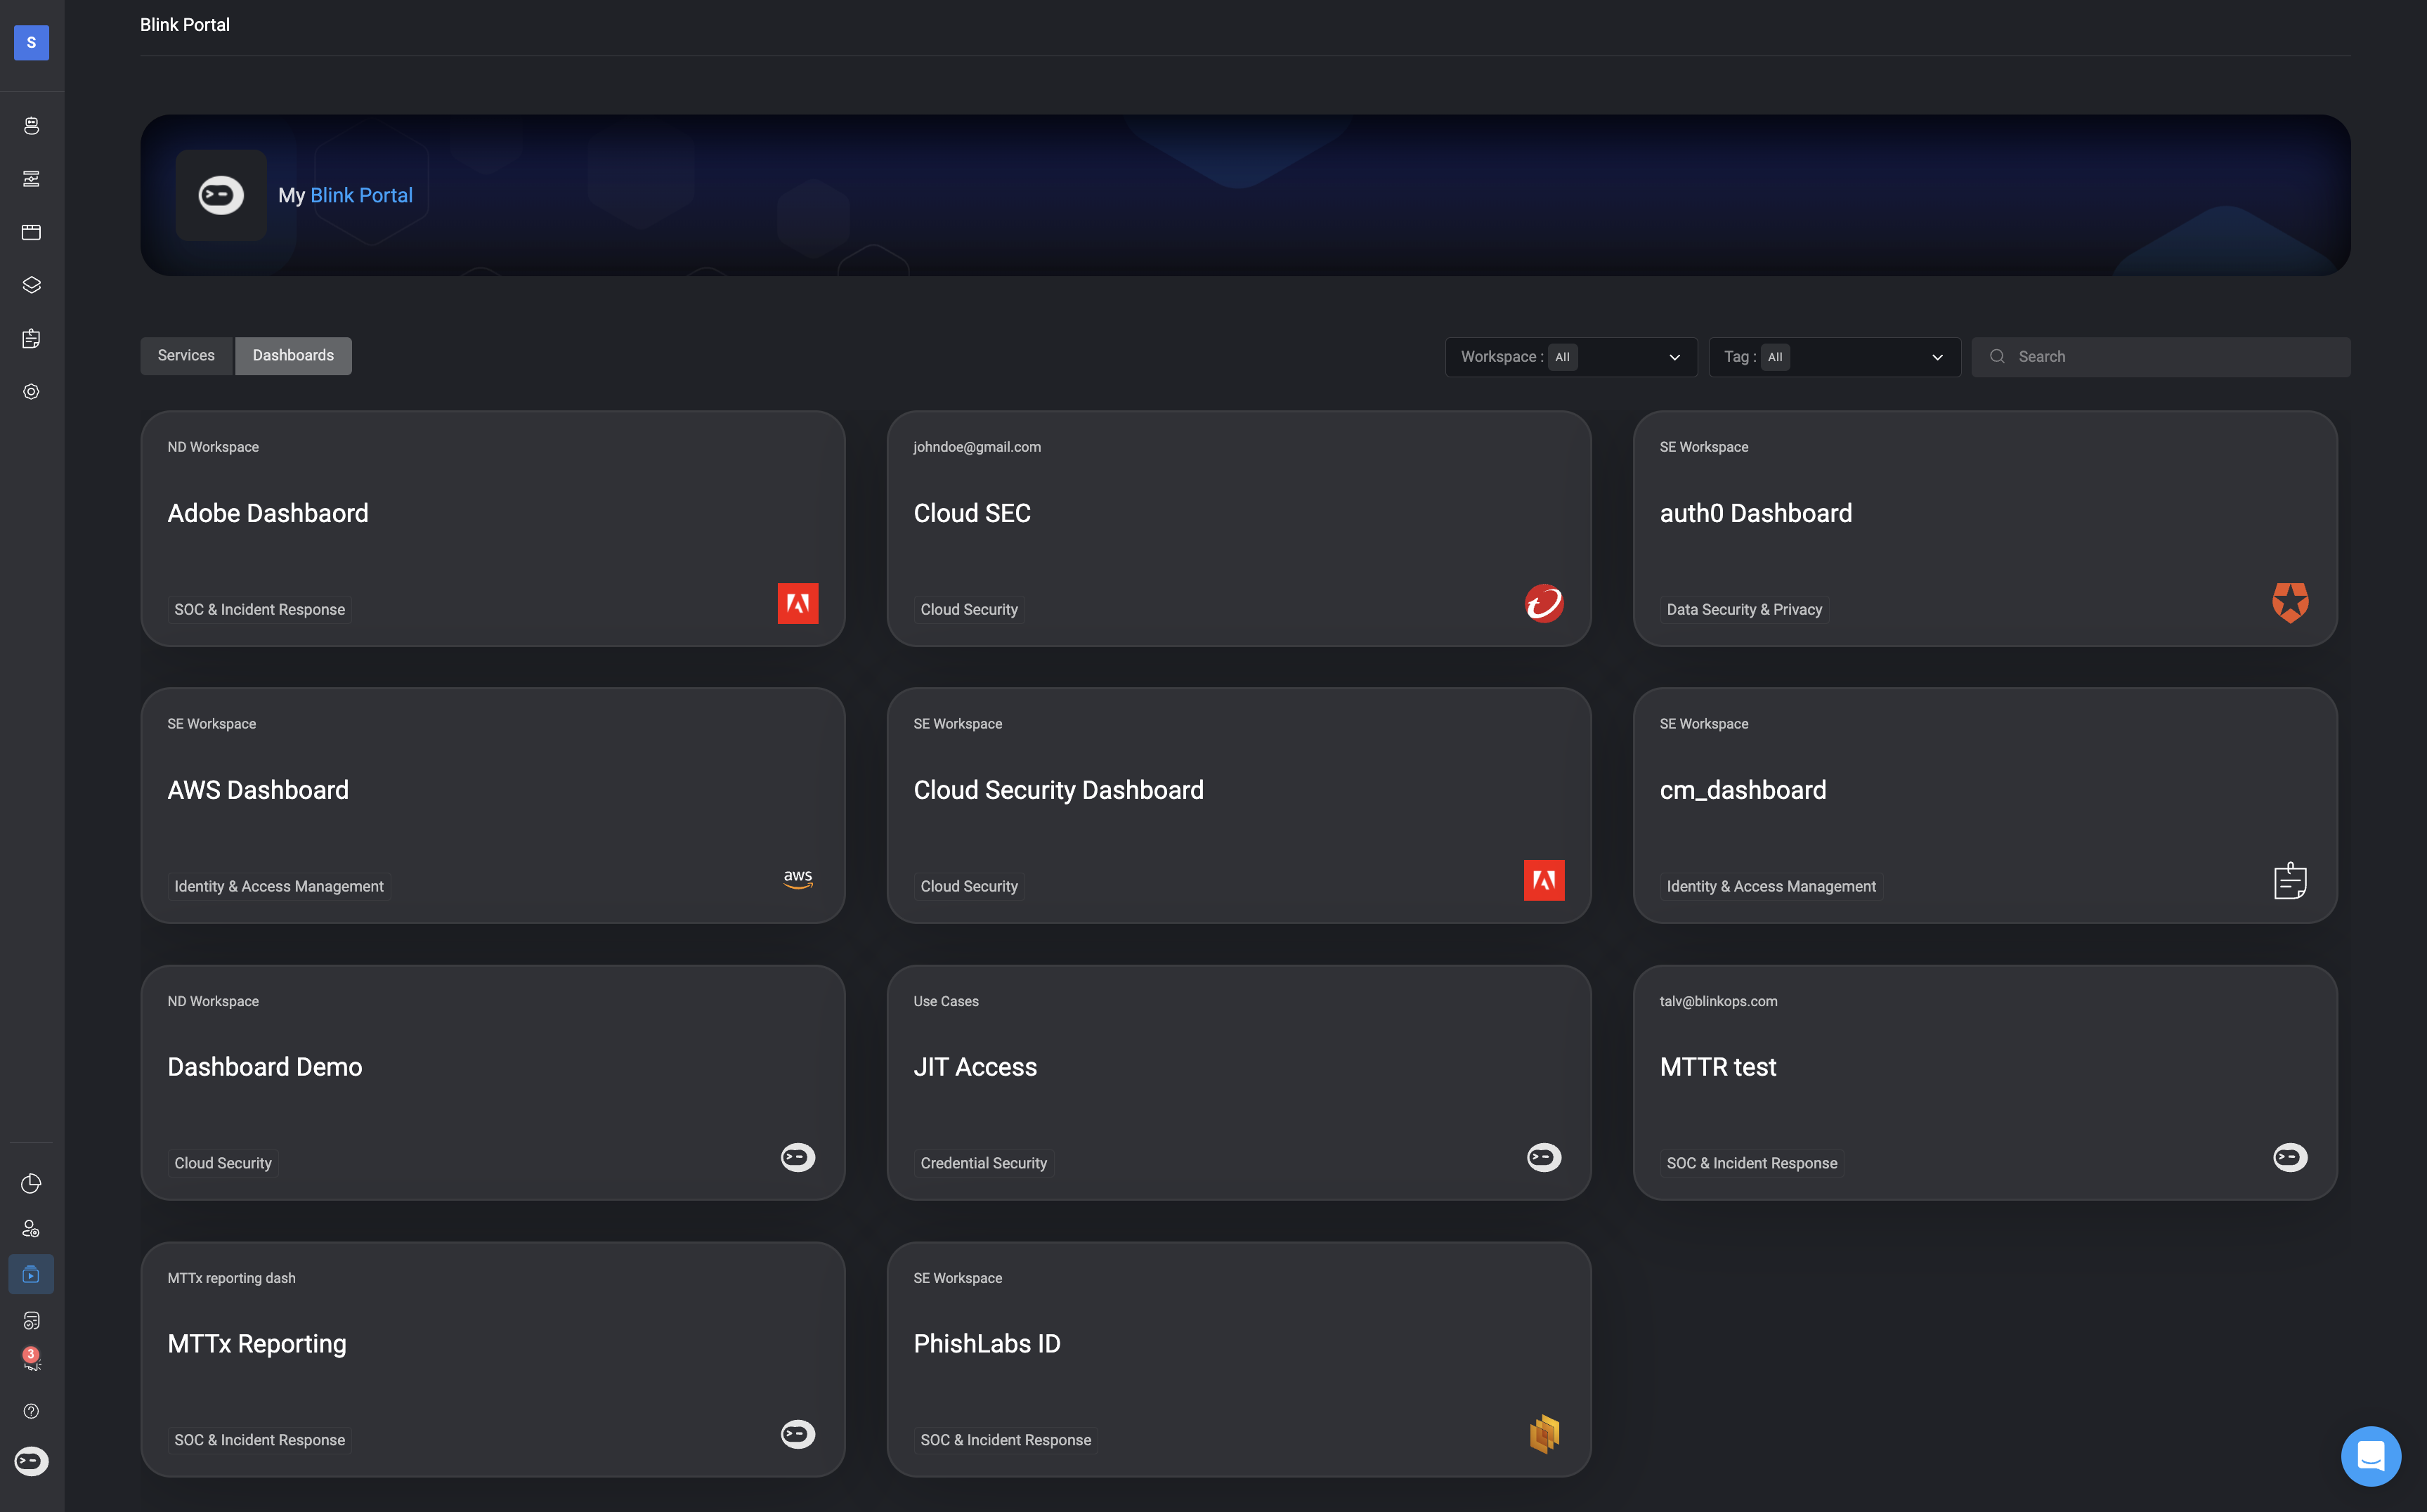Click the clipboard notes sidebar icon
Viewport: 2427px width, 1512px height.
(31, 339)
